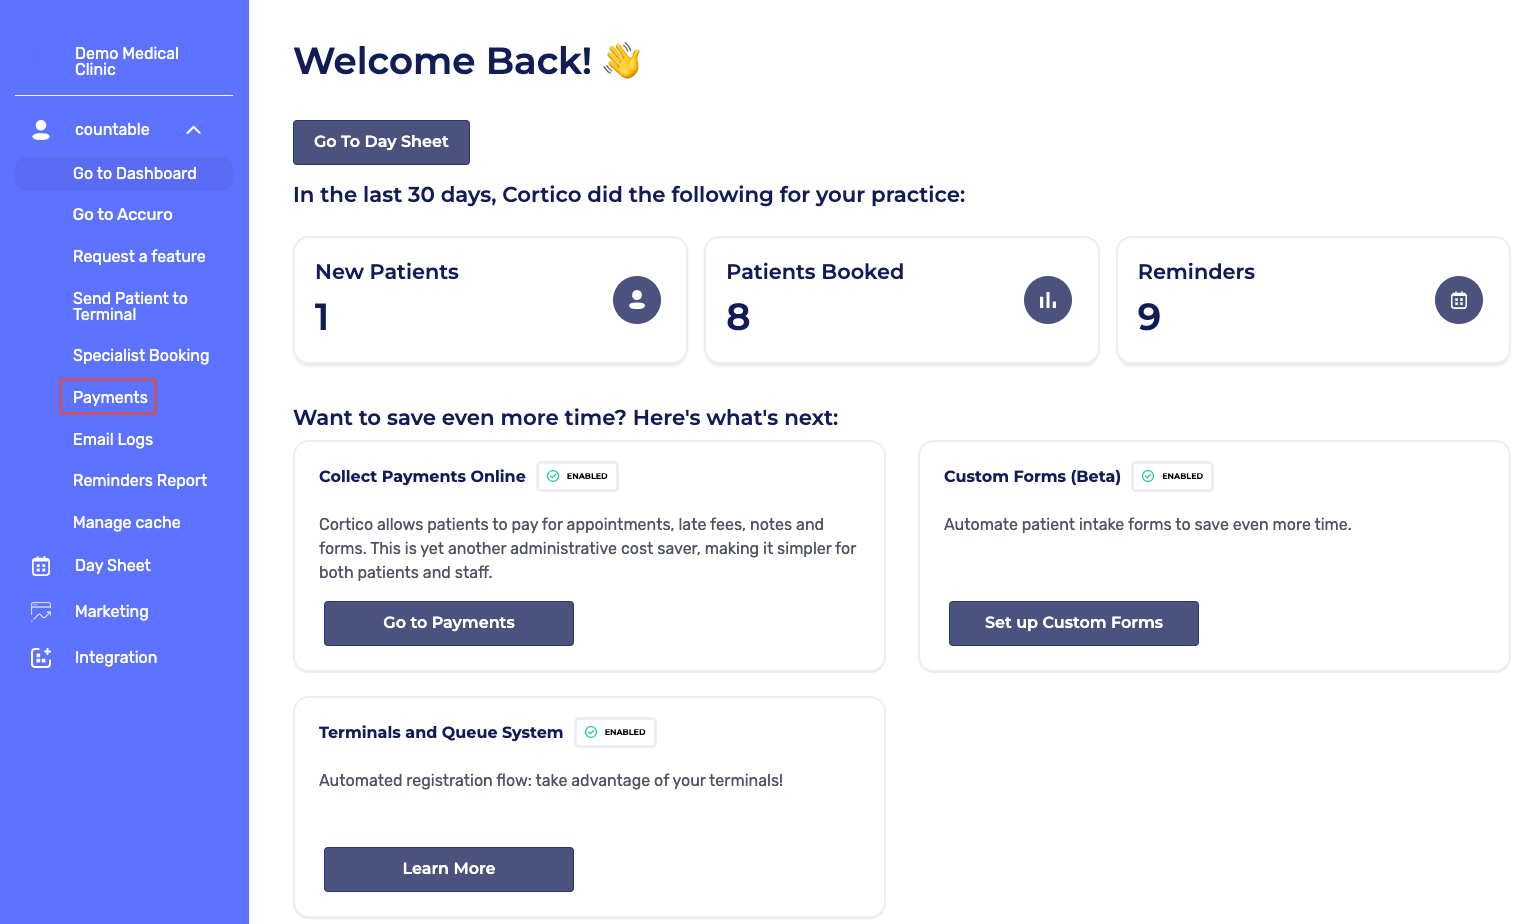Click the Day Sheet calendar icon

point(41,566)
